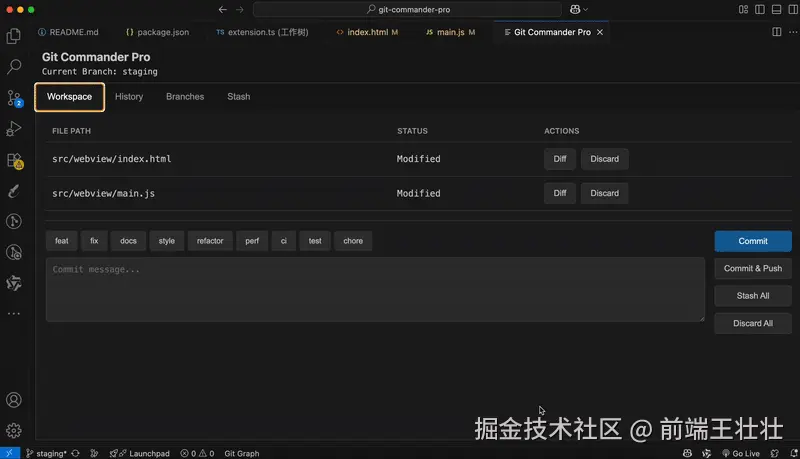Show Diff for src/webview/main.js
Image resolution: width=800 pixels, height=459 pixels.
(560, 193)
